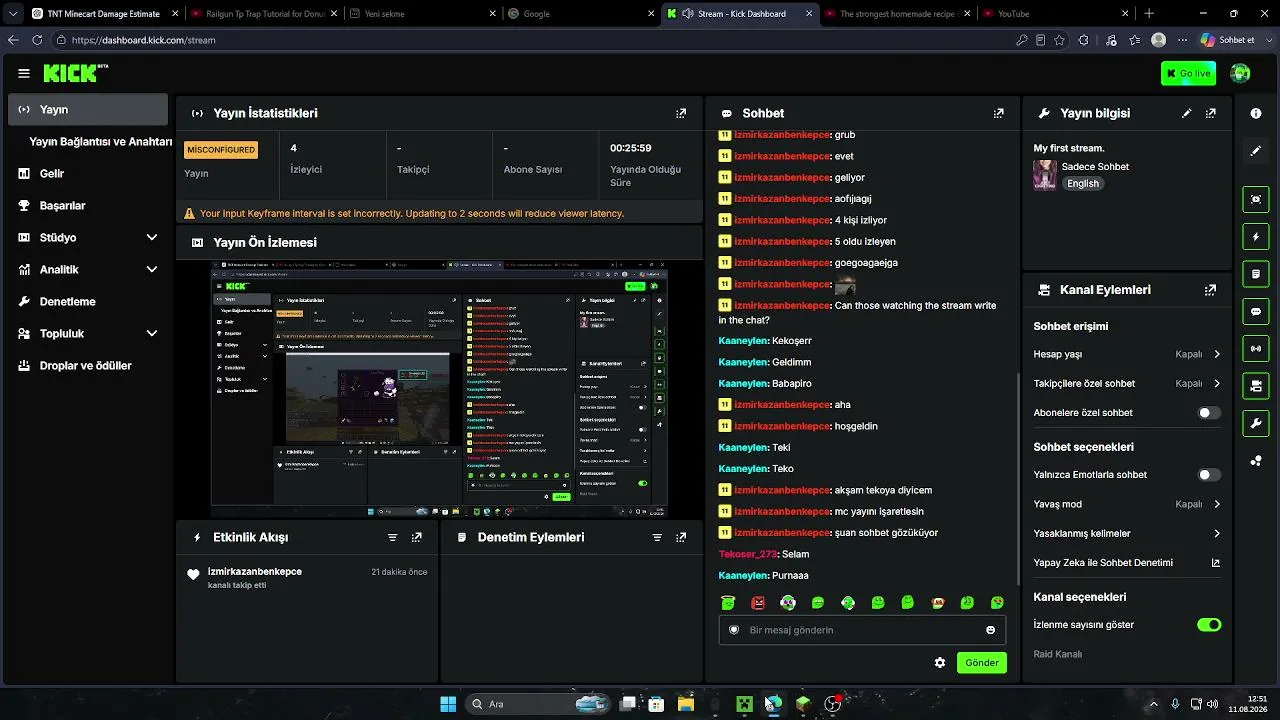Go to Gelir in the sidebar
Image resolution: width=1280 pixels, height=720 pixels.
pyautogui.click(x=88, y=174)
